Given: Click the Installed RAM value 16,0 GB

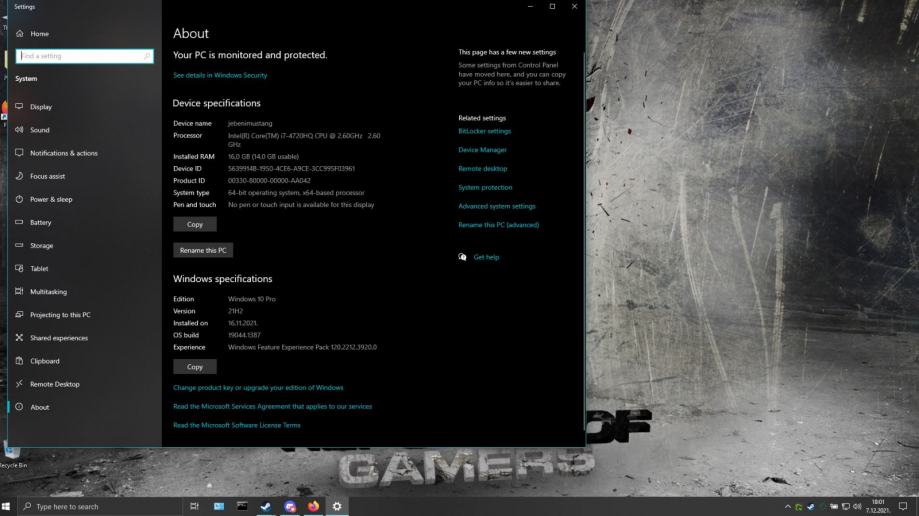Looking at the screenshot, I should coord(263,157).
